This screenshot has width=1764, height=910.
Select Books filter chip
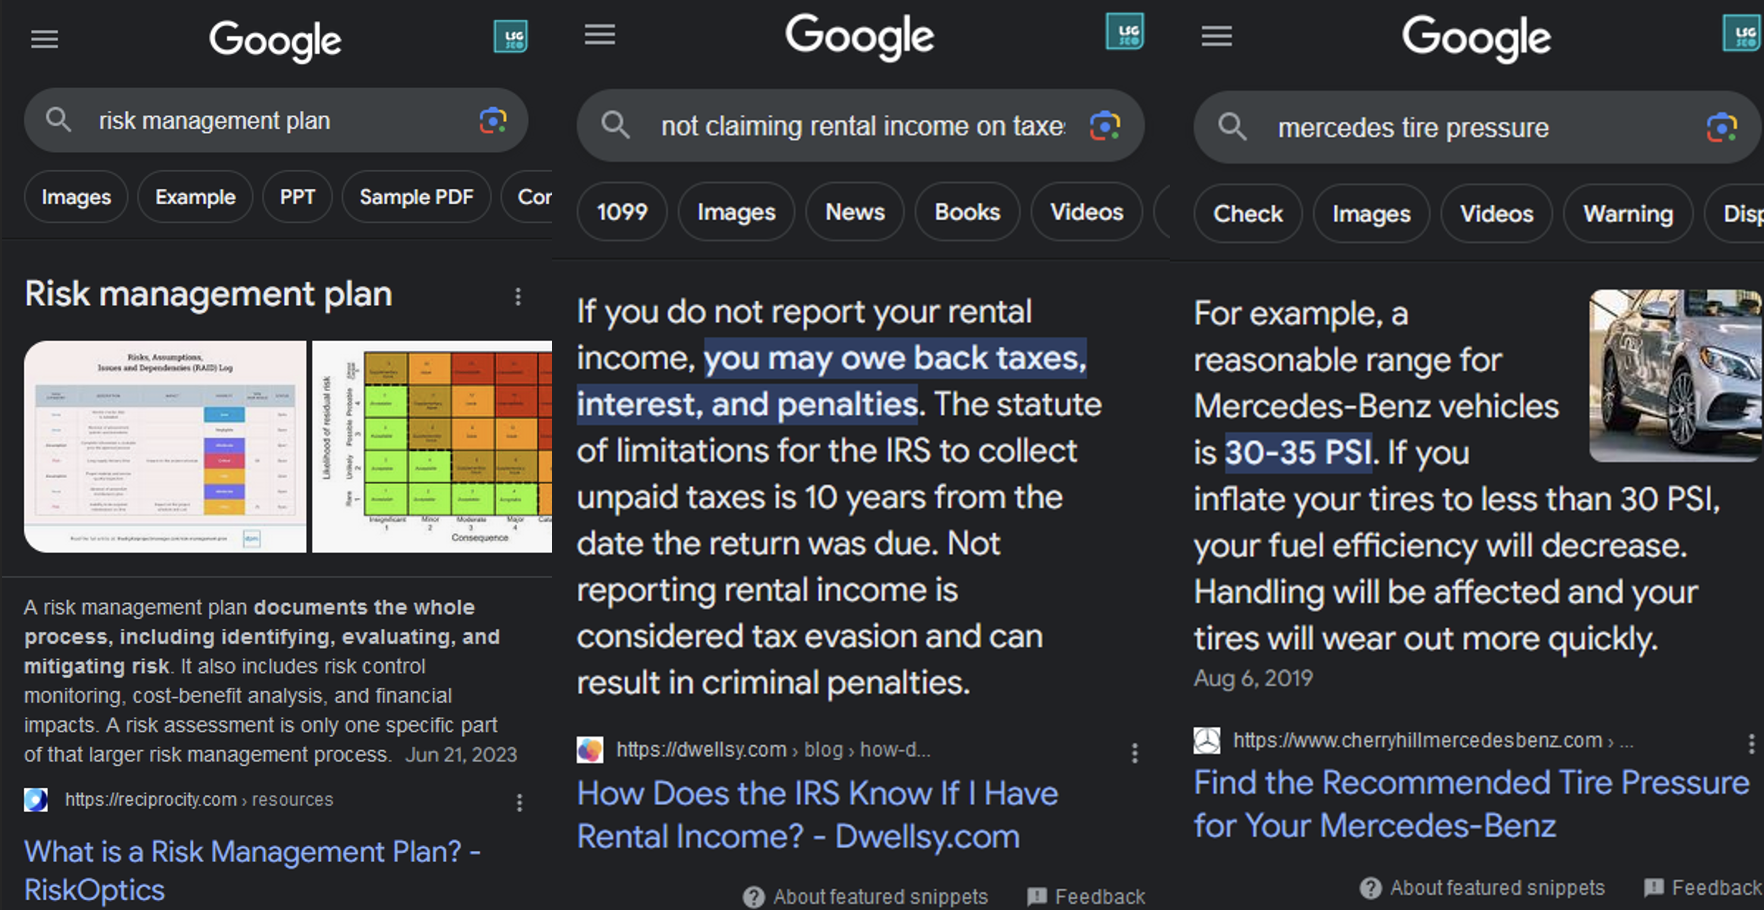(x=967, y=212)
